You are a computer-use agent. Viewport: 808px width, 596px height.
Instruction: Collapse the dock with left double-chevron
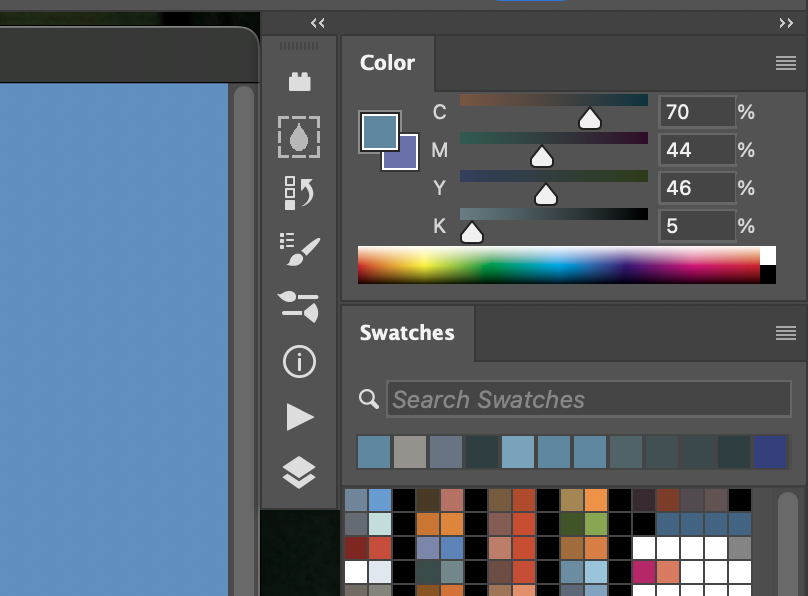click(x=318, y=22)
